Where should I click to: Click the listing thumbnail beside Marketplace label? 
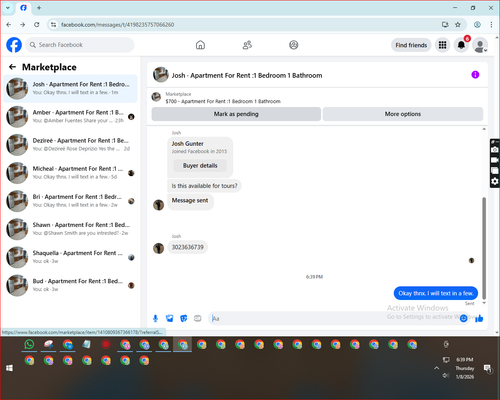156,97
